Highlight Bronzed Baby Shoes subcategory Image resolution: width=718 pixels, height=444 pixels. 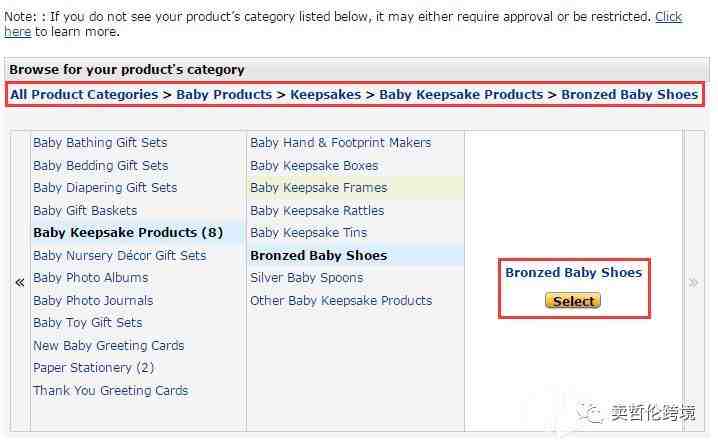point(318,256)
